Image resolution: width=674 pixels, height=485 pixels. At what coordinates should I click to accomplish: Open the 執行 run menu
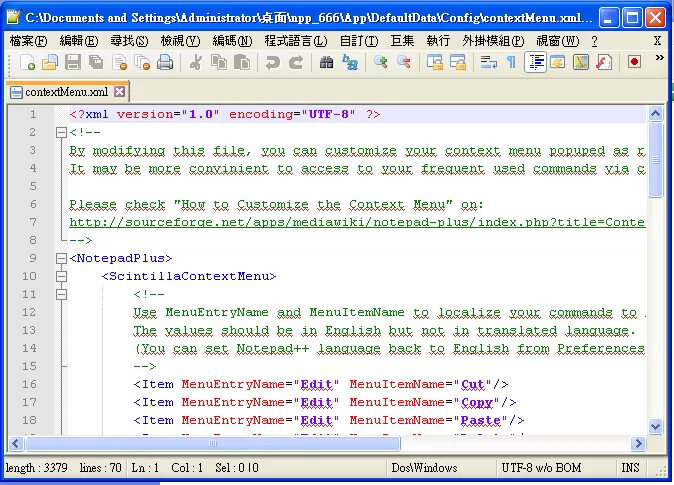(x=438, y=41)
